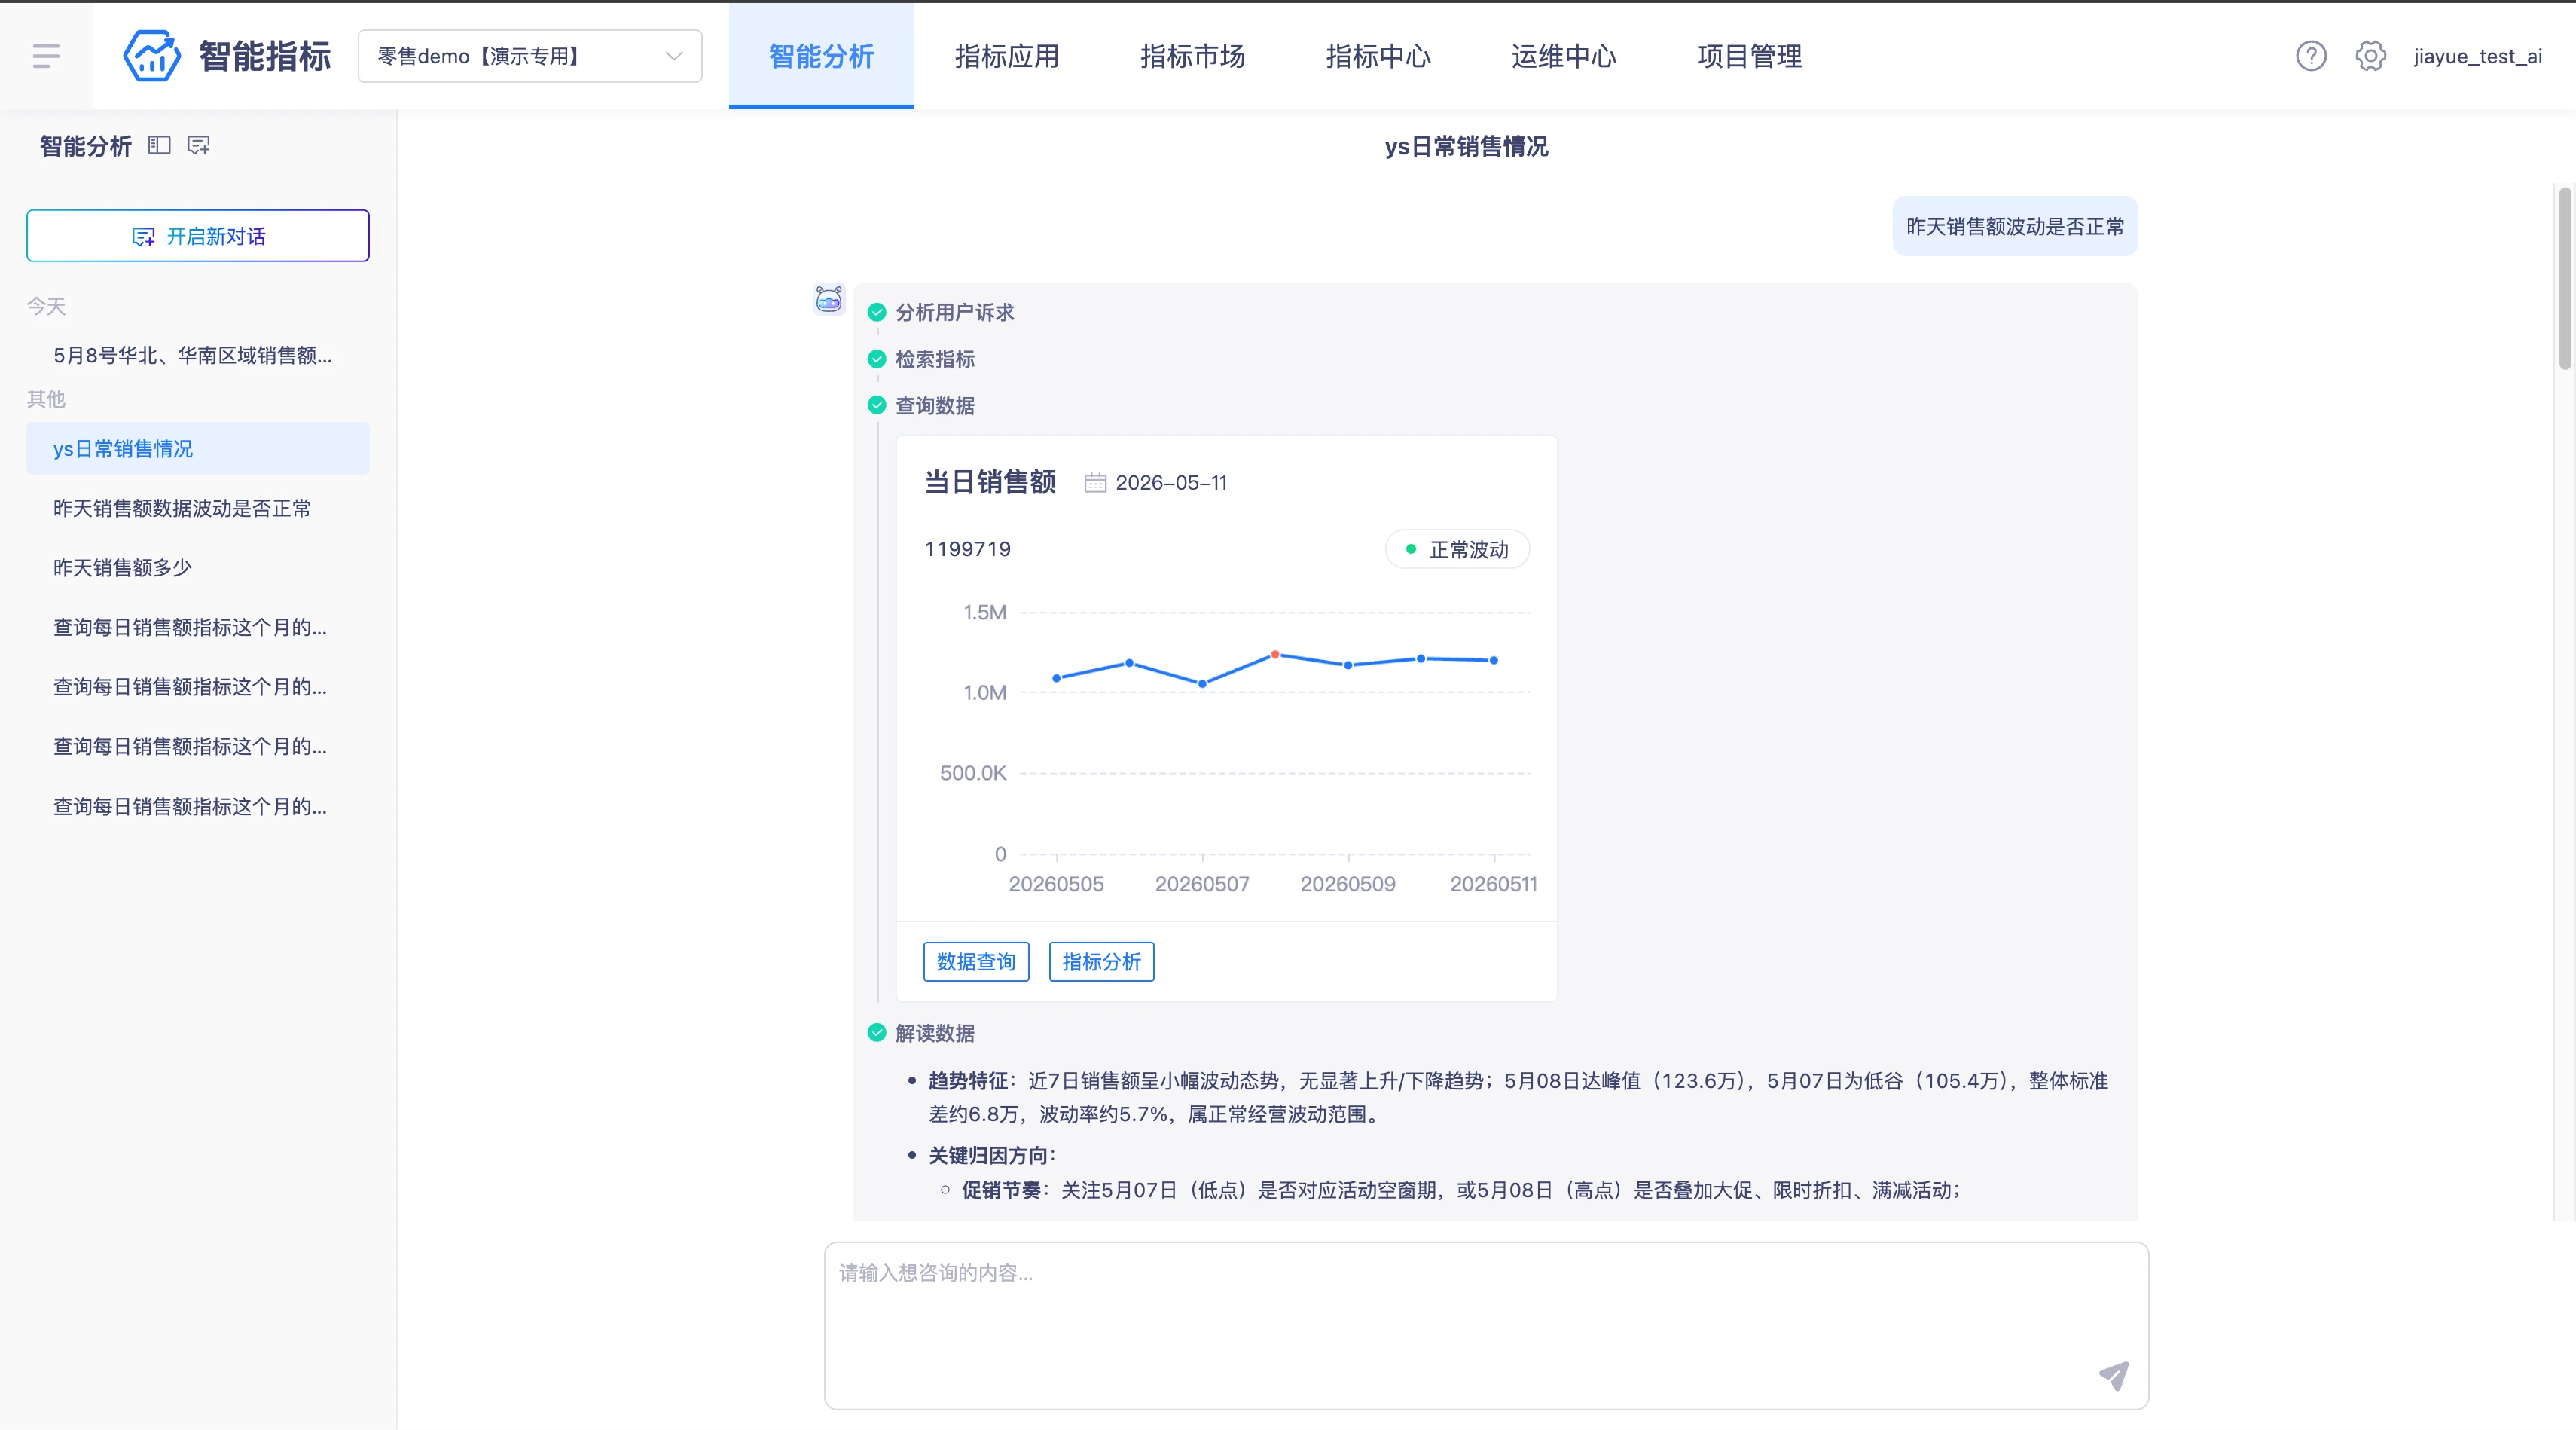Screen dimensions: 2576x1430
Task: Click the 开启新对话 button
Action: tap(198, 236)
